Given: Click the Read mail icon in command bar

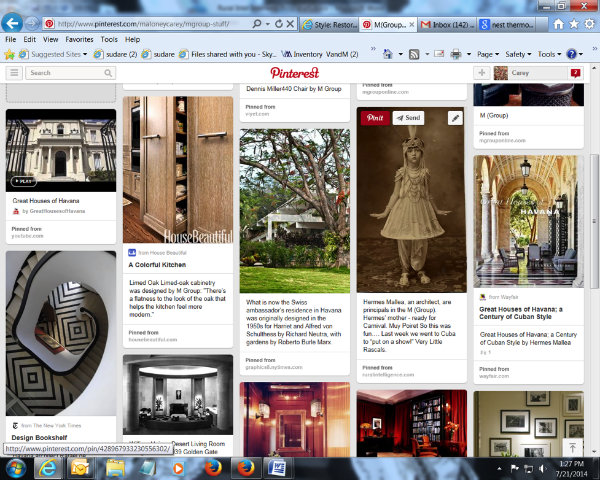Looking at the screenshot, I should pos(439,54).
